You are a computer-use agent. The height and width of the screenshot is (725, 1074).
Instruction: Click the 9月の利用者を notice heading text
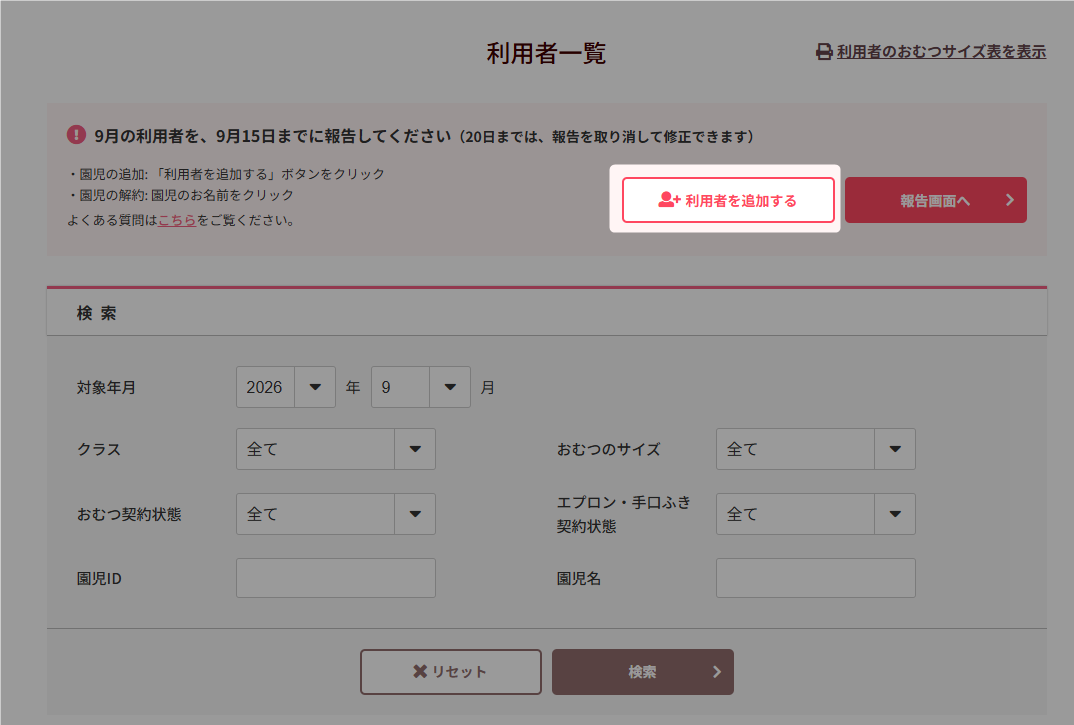point(423,136)
